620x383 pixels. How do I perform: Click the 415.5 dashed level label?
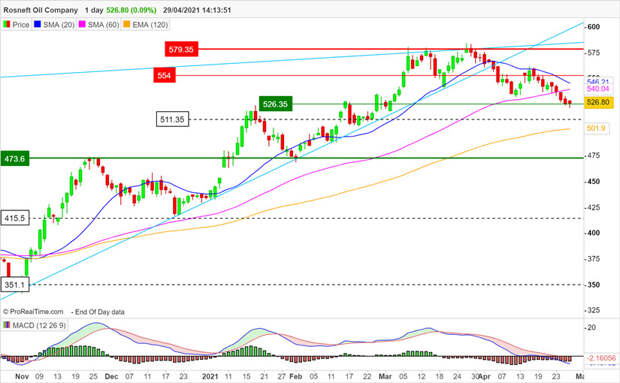15,218
